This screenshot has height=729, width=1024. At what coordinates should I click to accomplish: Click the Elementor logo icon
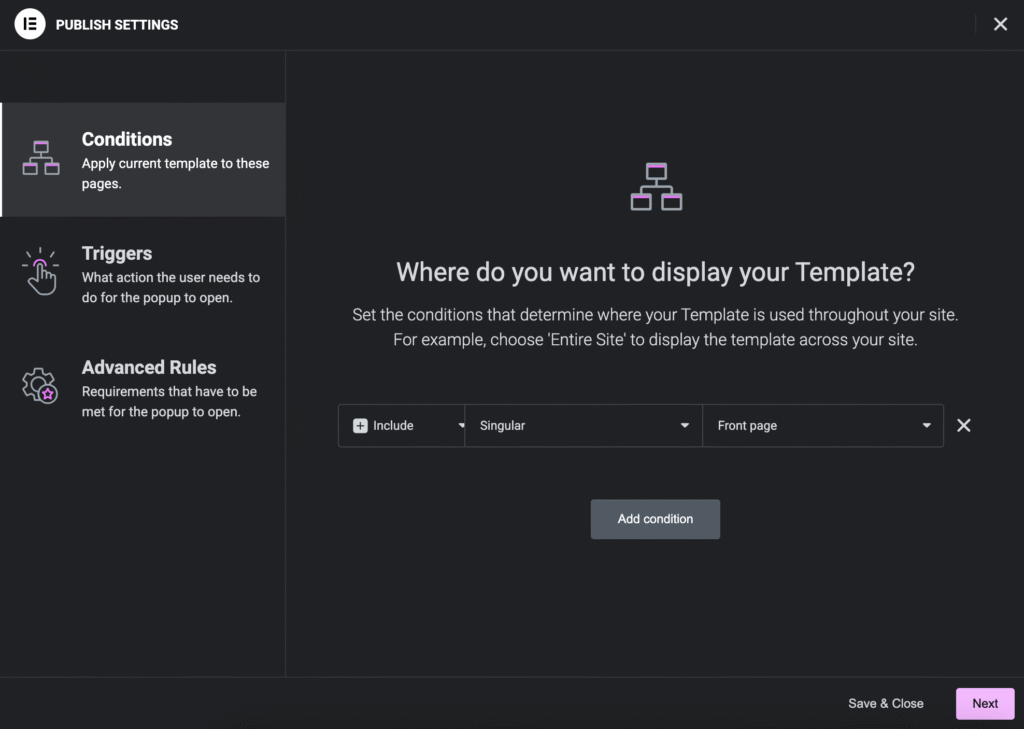pyautogui.click(x=30, y=24)
